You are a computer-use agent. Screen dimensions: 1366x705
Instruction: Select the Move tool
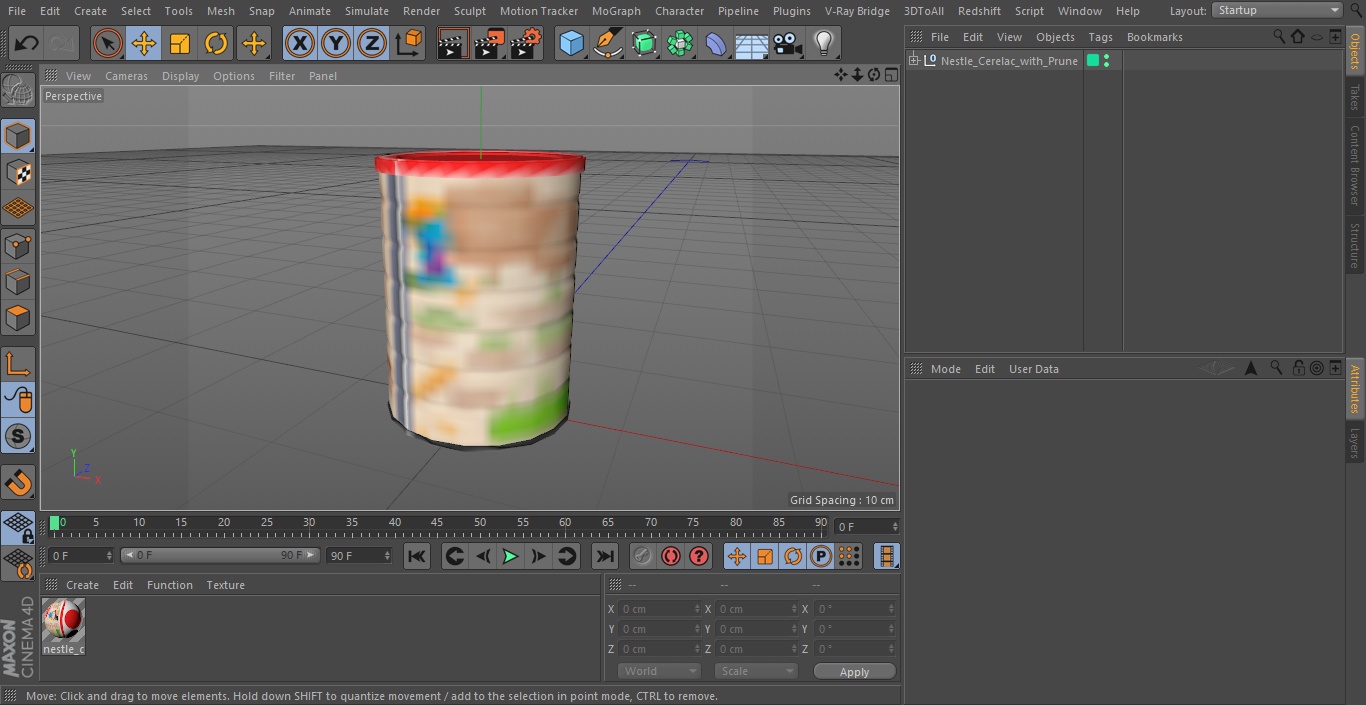pos(144,43)
